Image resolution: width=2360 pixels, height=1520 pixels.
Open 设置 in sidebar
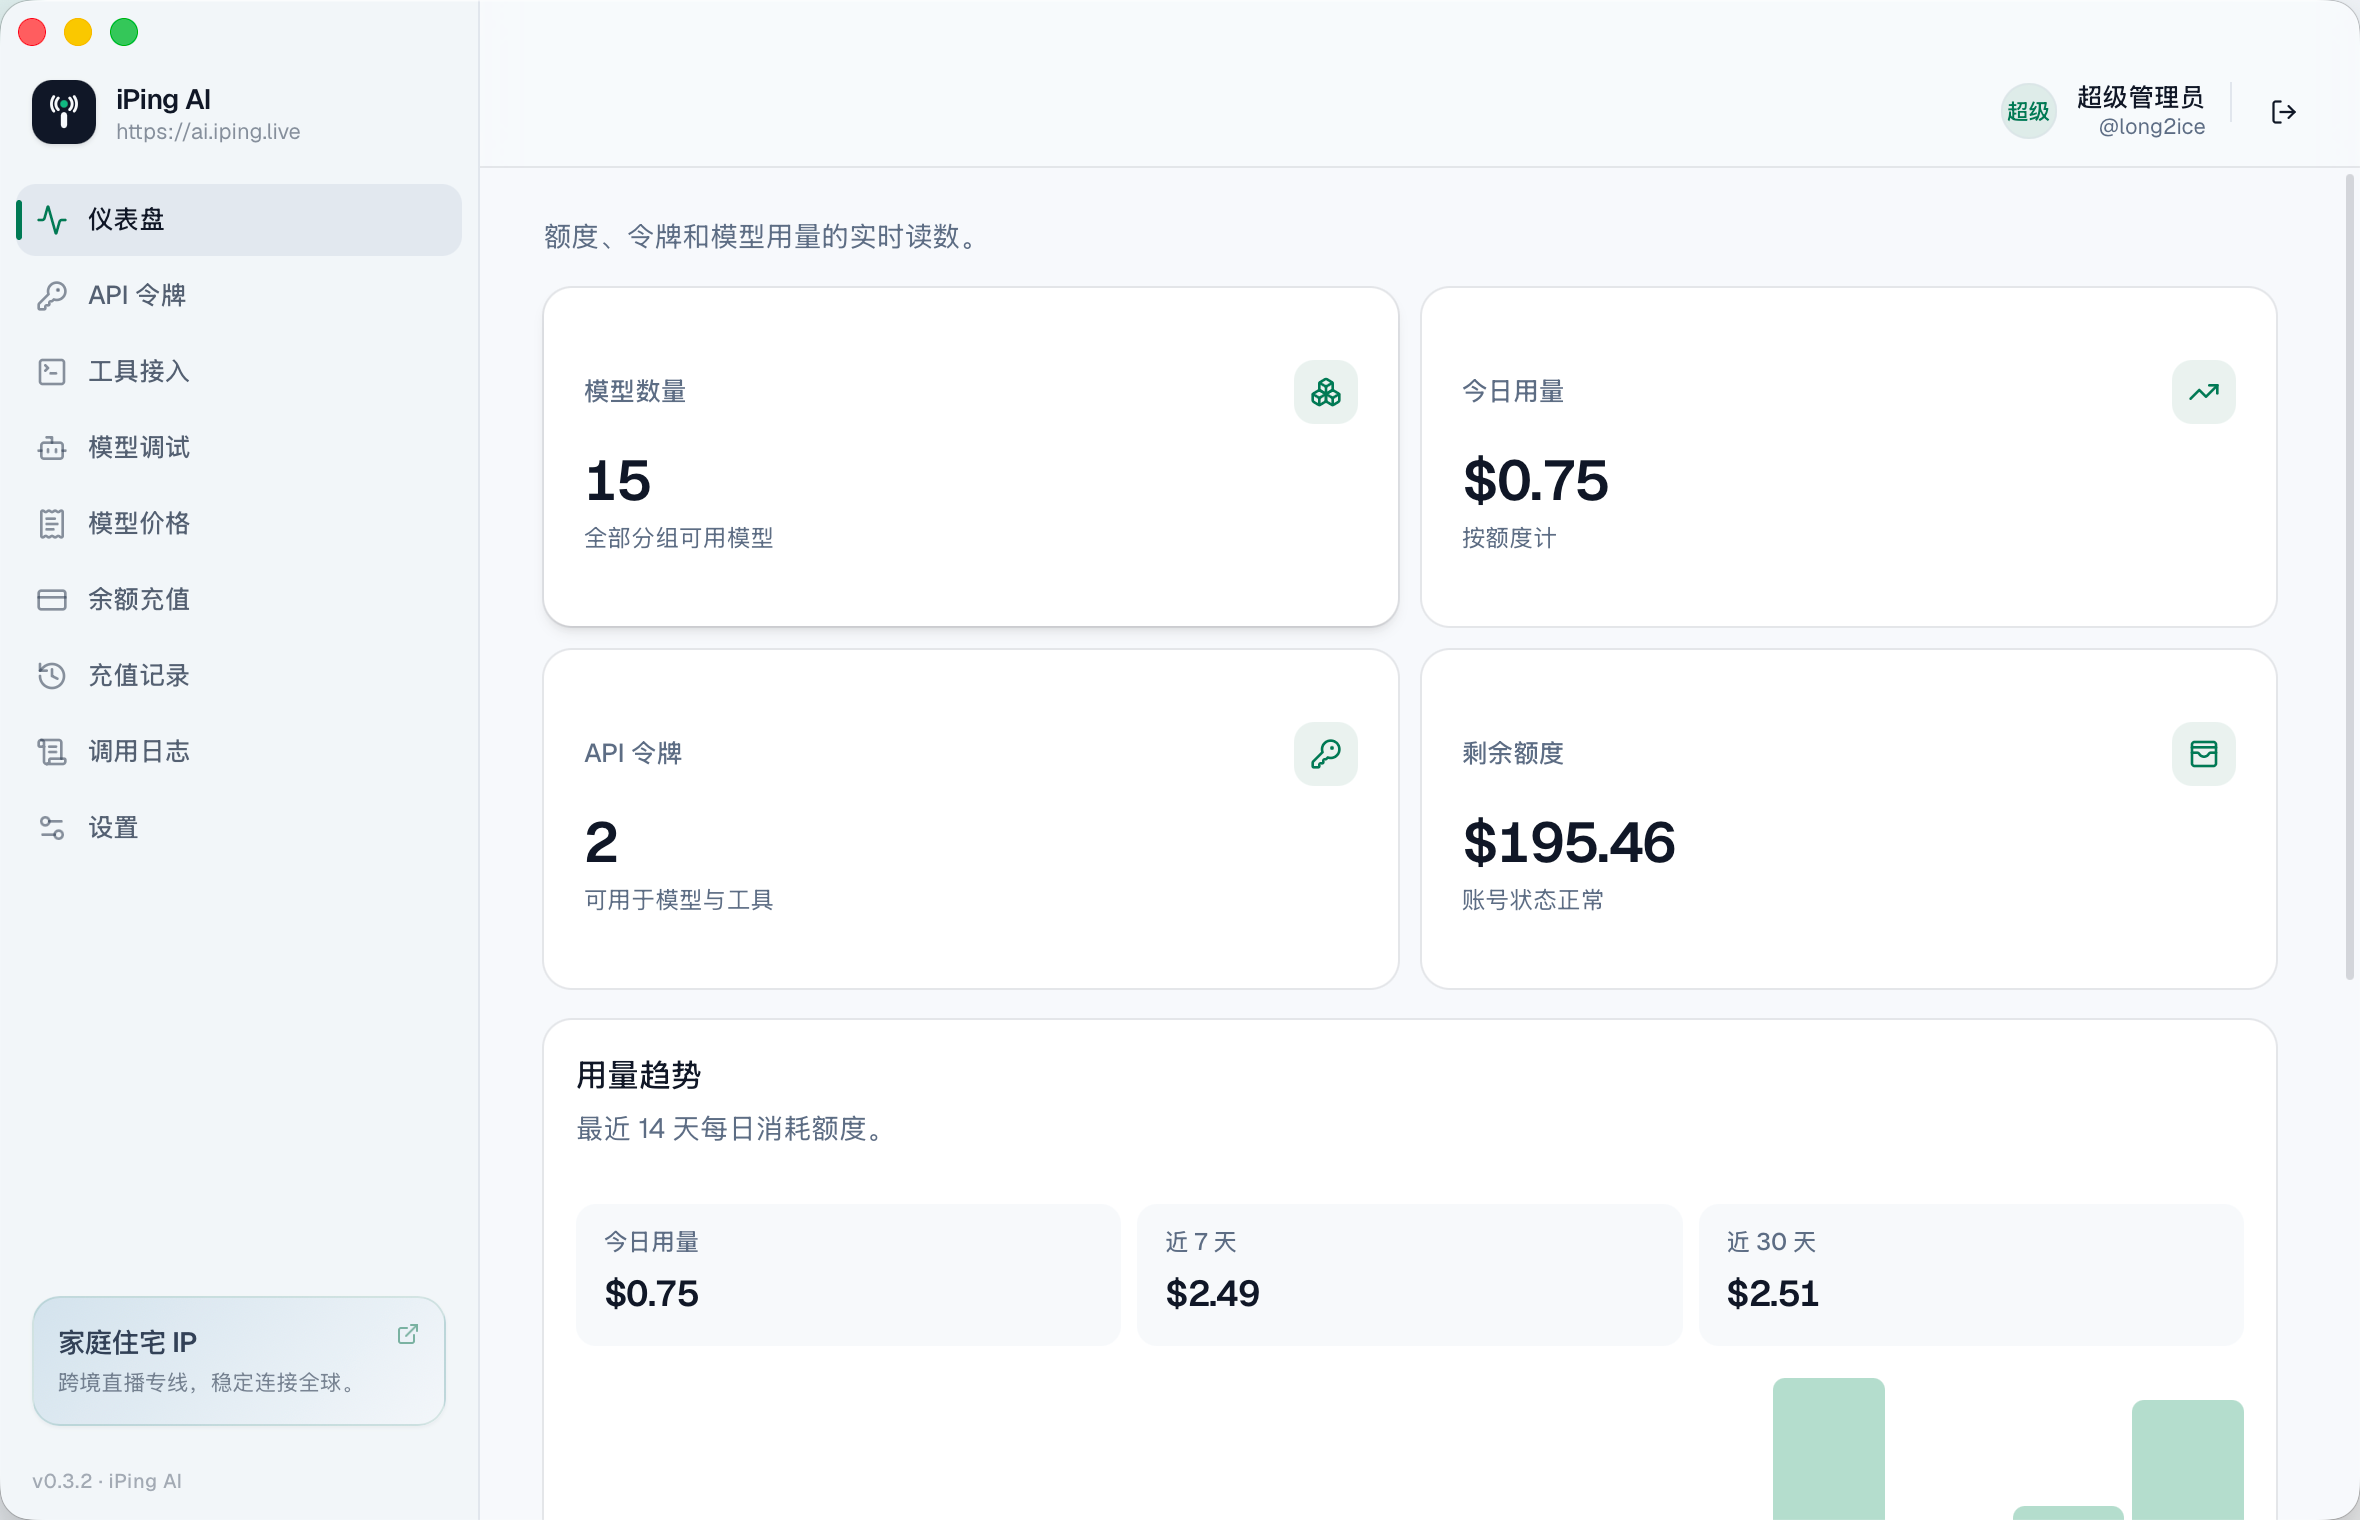(239, 827)
